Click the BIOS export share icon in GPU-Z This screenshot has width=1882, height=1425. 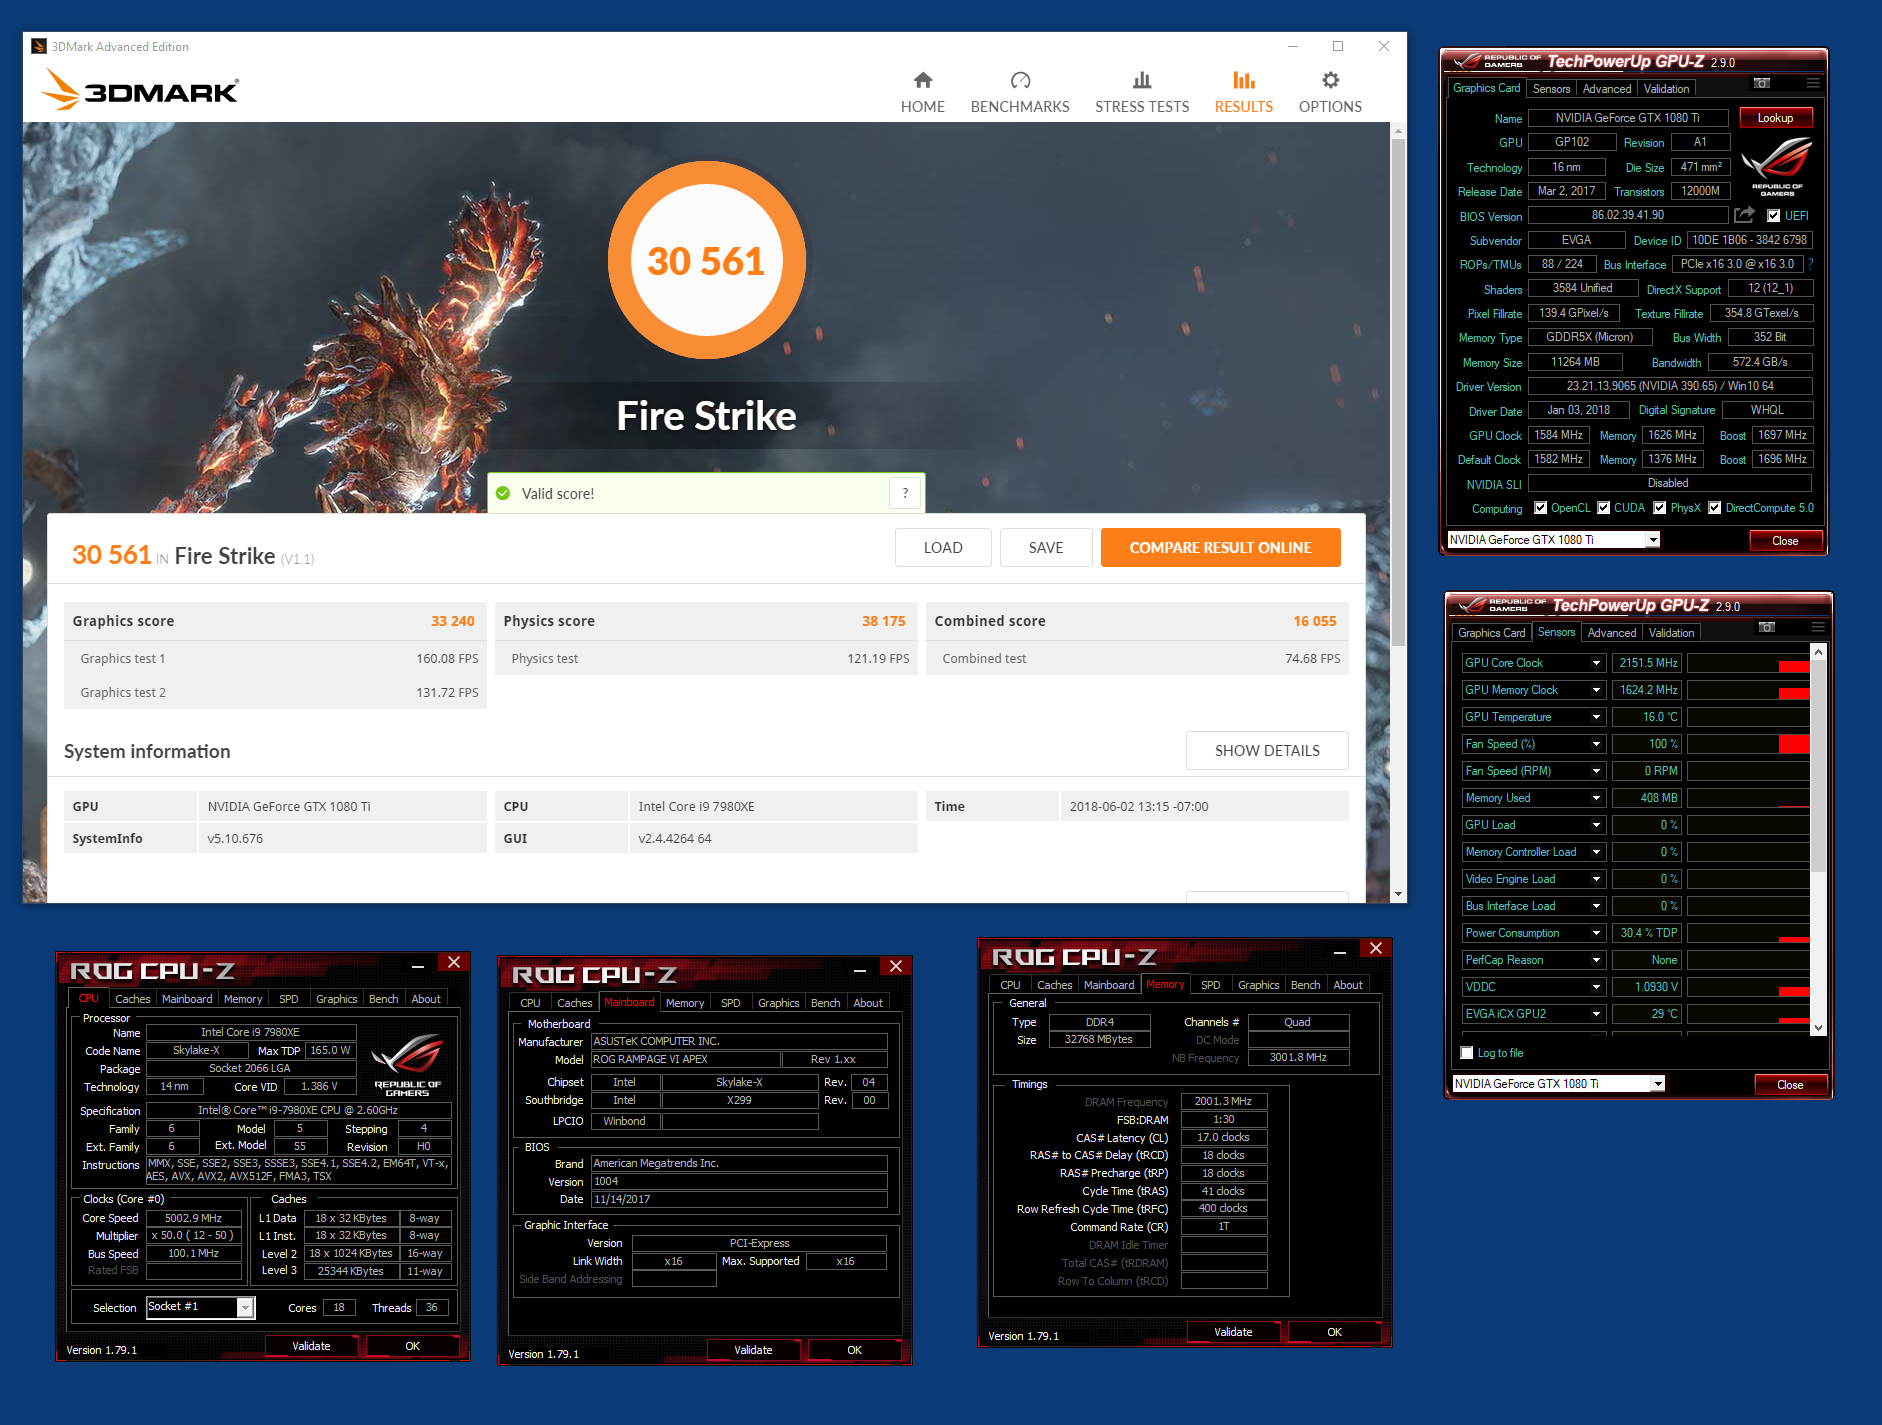pyautogui.click(x=1744, y=215)
